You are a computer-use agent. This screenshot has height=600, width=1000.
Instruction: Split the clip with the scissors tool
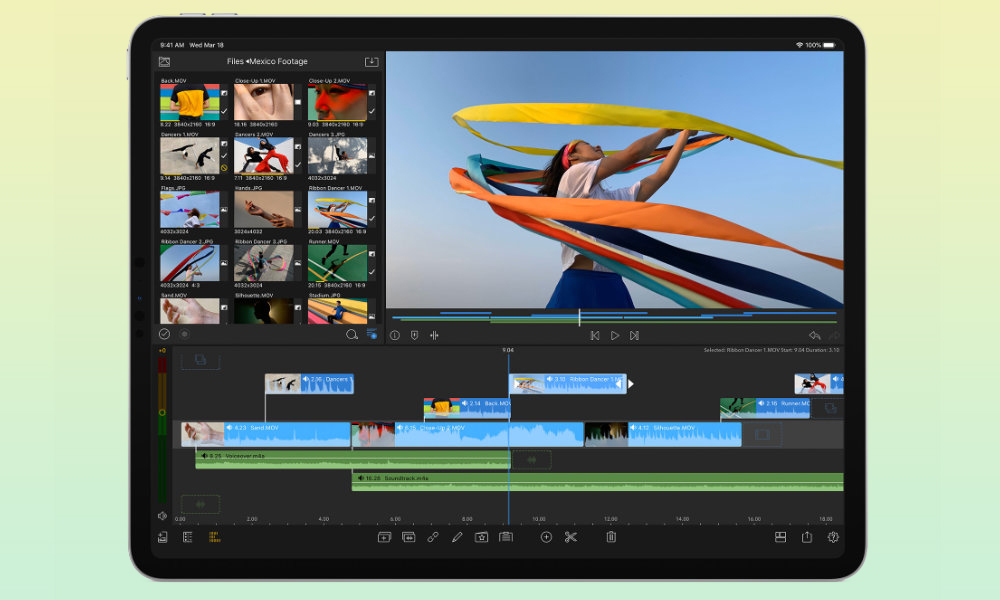pos(572,537)
